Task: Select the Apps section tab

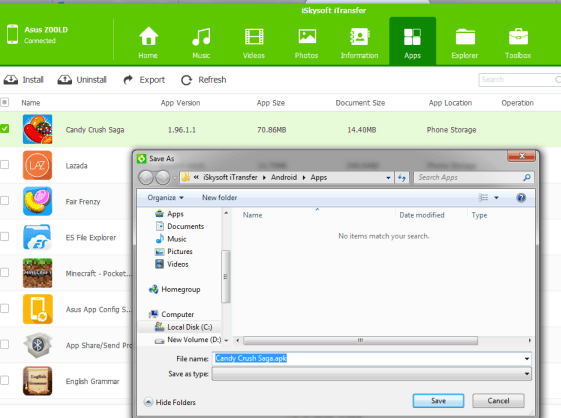Action: pos(412,42)
